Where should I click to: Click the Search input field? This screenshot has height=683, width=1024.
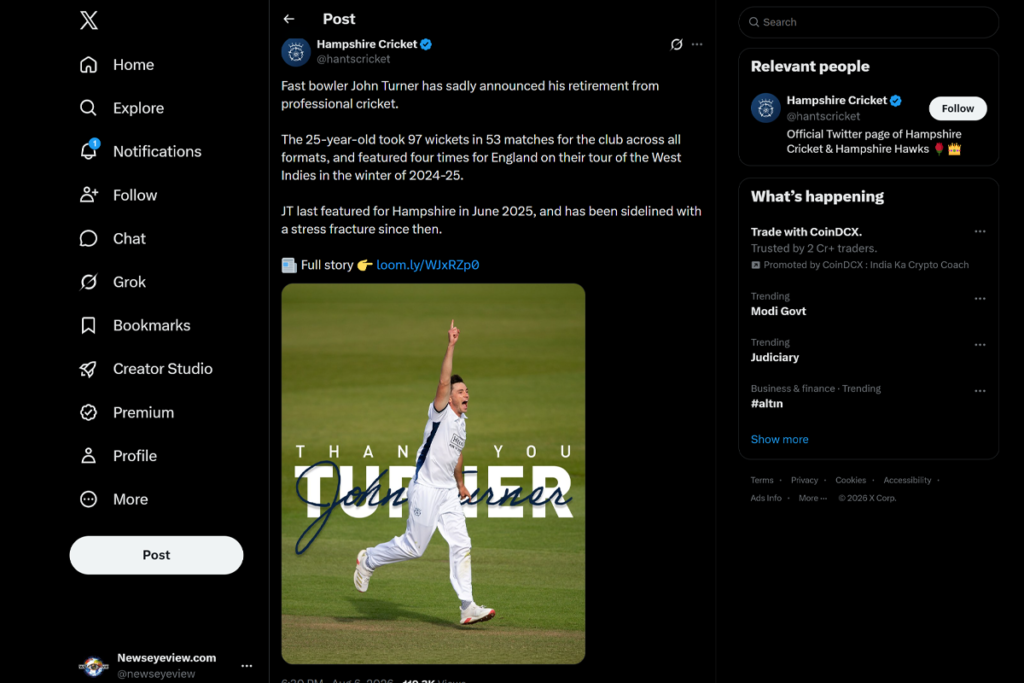click(x=868, y=22)
